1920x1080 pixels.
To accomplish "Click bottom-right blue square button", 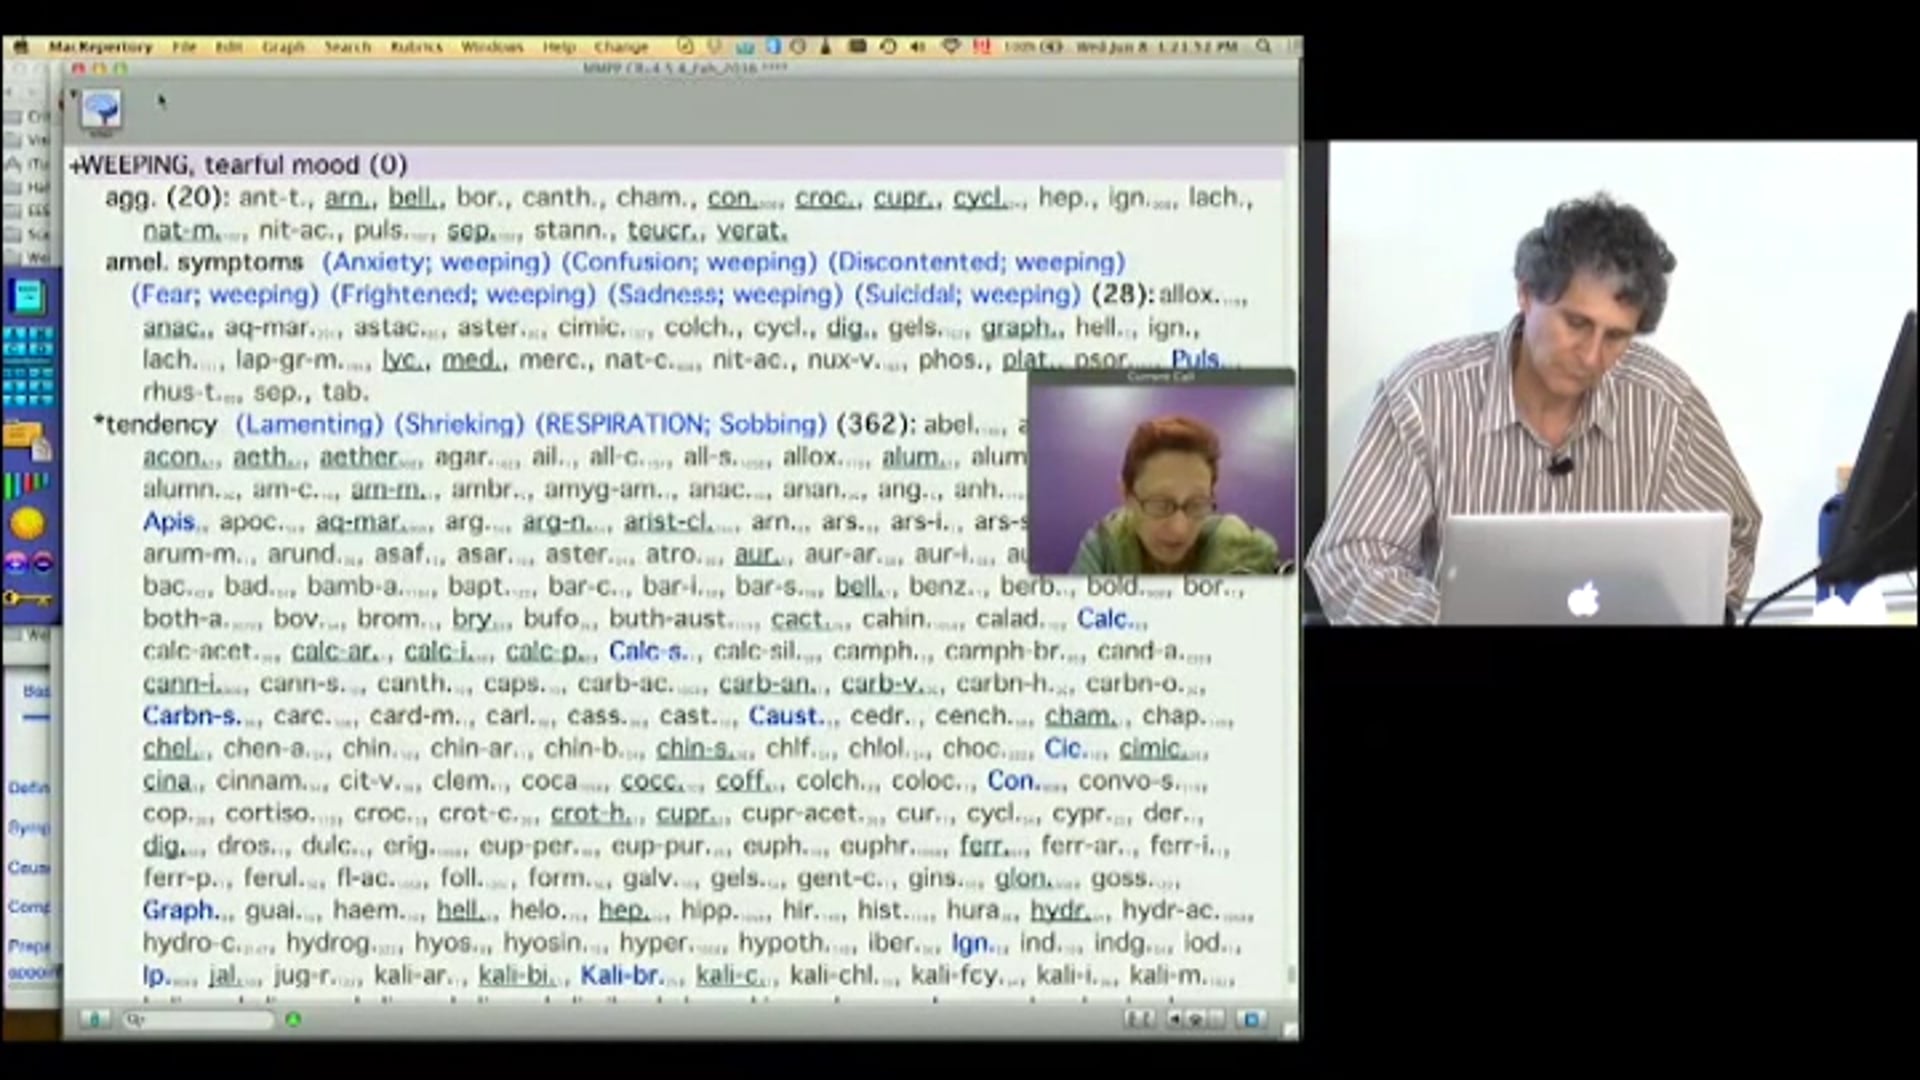I will [1251, 1019].
